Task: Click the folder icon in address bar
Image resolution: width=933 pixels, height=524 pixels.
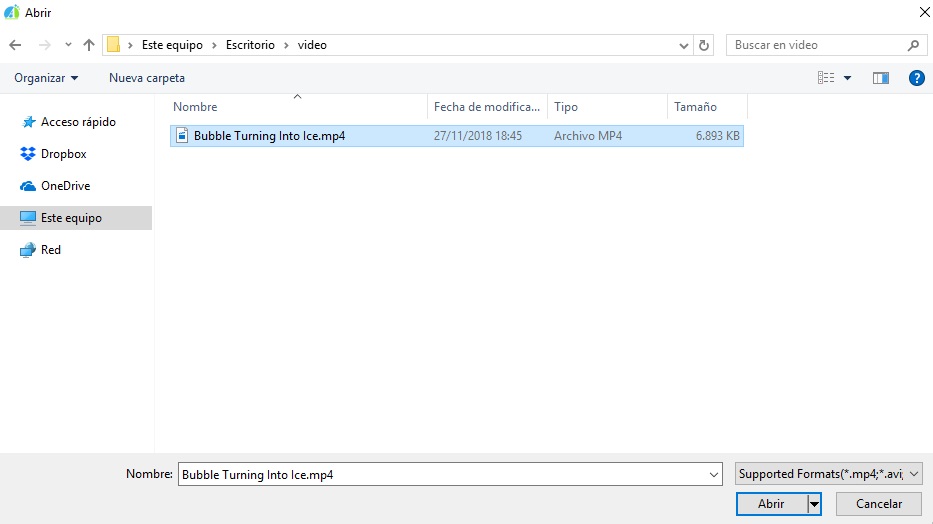Action: pyautogui.click(x=113, y=45)
